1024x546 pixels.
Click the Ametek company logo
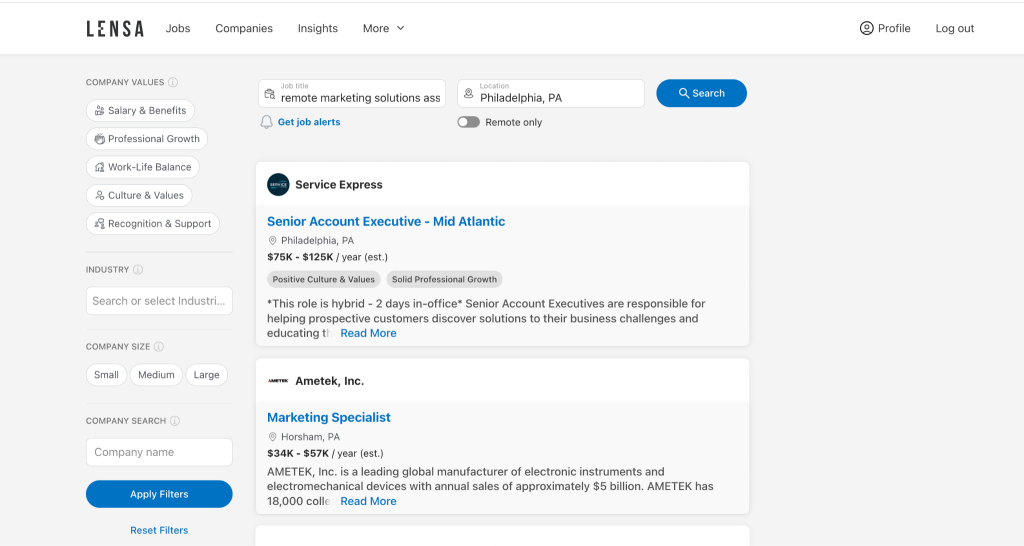click(278, 381)
